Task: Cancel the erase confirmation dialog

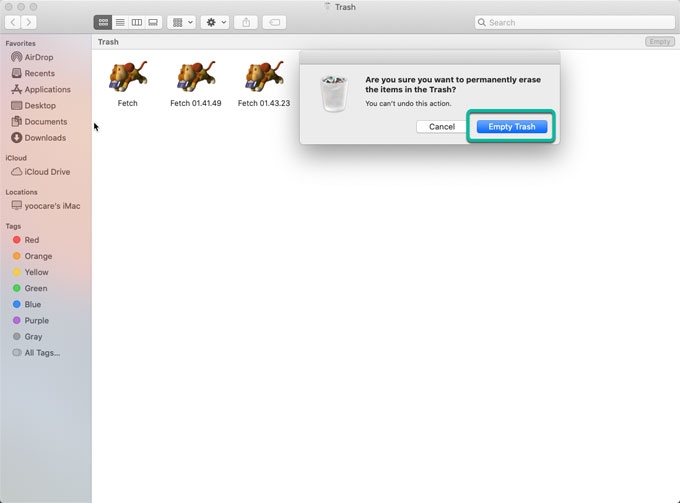Action: [442, 127]
